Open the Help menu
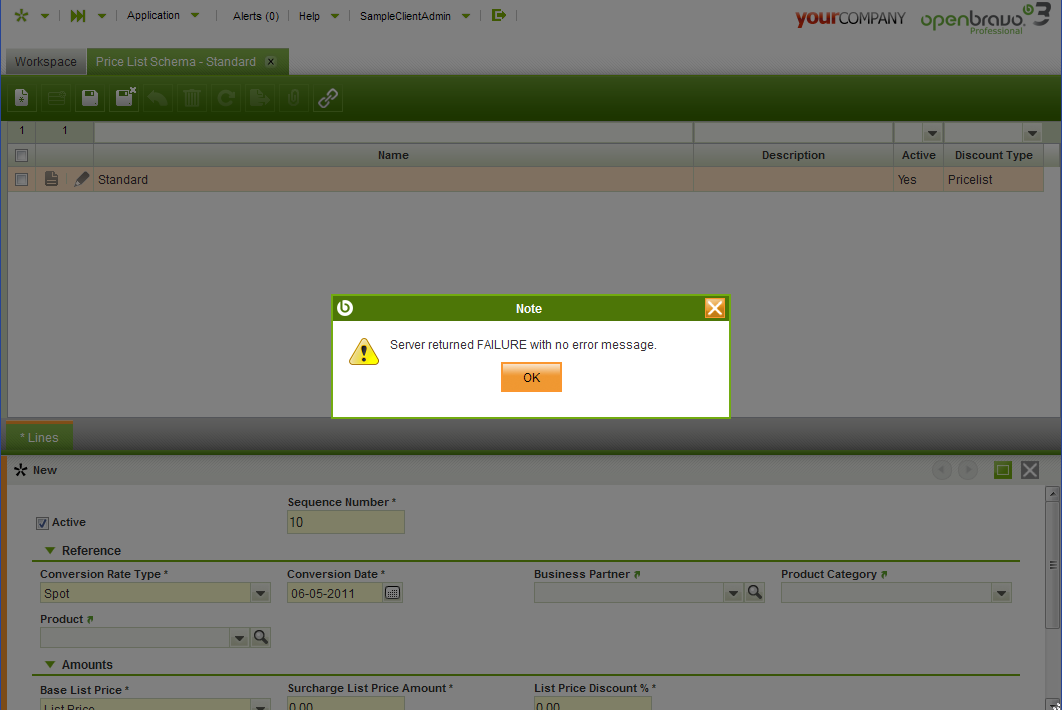The width and height of the screenshot is (1062, 710). point(318,16)
